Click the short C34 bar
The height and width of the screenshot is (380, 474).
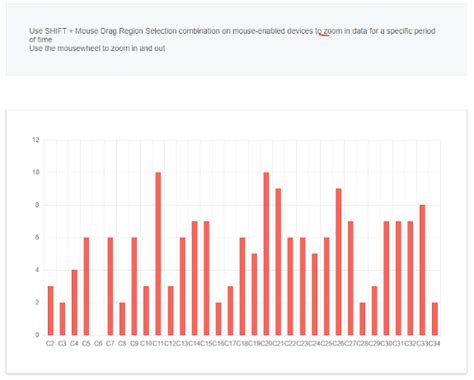click(x=435, y=319)
